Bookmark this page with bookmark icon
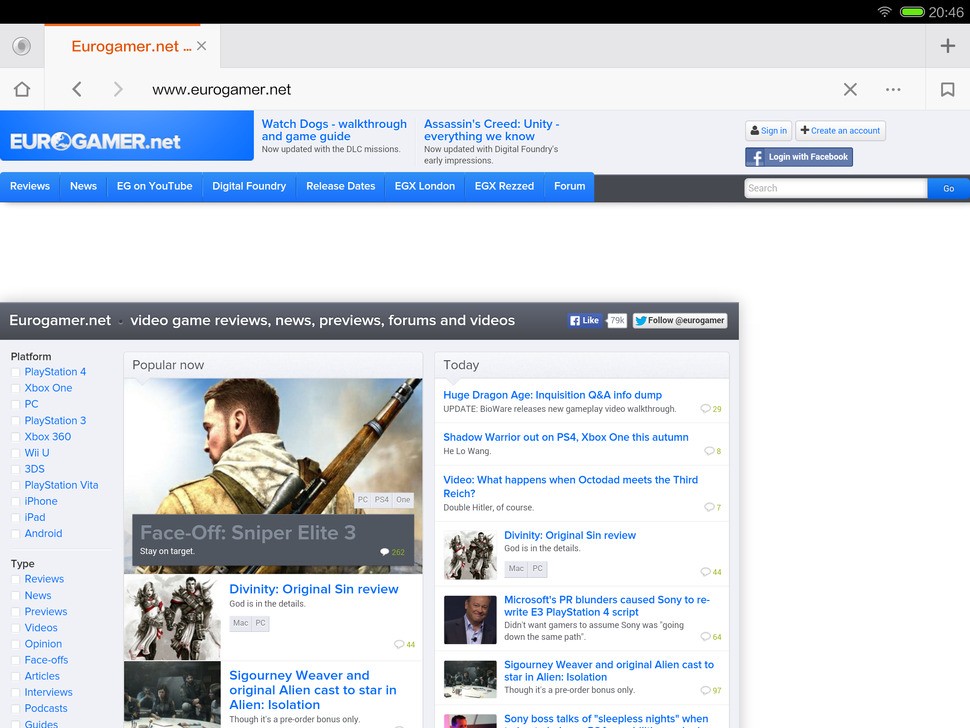Viewport: 970px width, 728px height. [x=947, y=89]
